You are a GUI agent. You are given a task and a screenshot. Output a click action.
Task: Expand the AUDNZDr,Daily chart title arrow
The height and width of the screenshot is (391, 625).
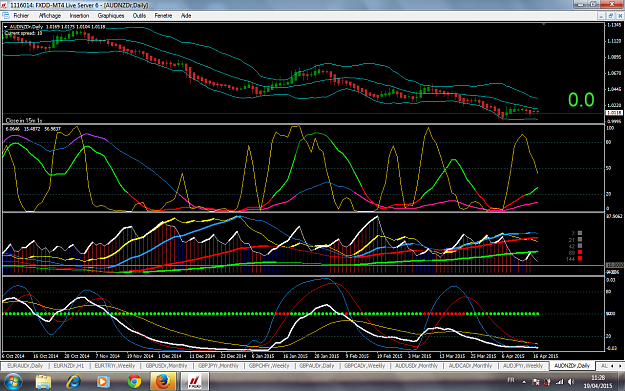tap(6, 27)
